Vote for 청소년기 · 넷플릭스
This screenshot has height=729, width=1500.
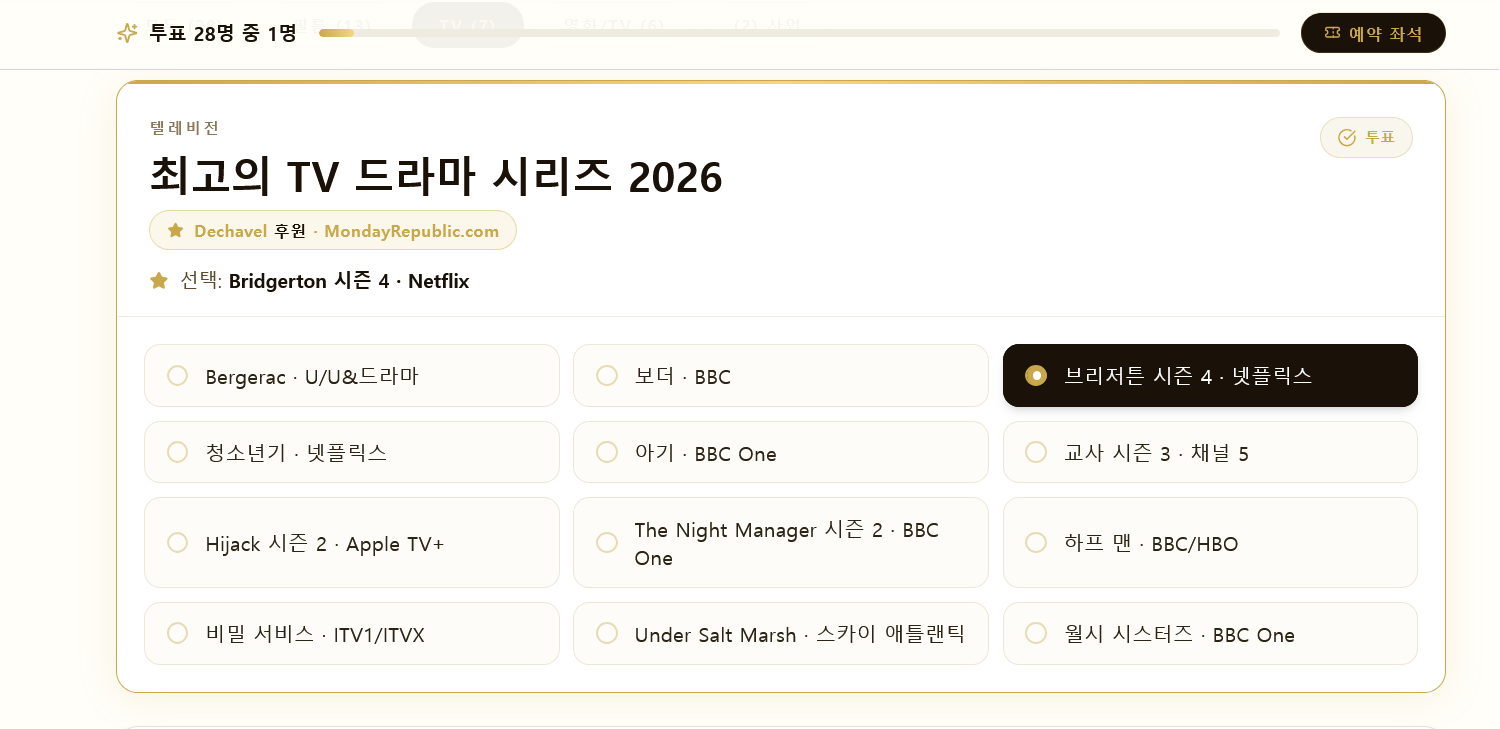click(352, 452)
